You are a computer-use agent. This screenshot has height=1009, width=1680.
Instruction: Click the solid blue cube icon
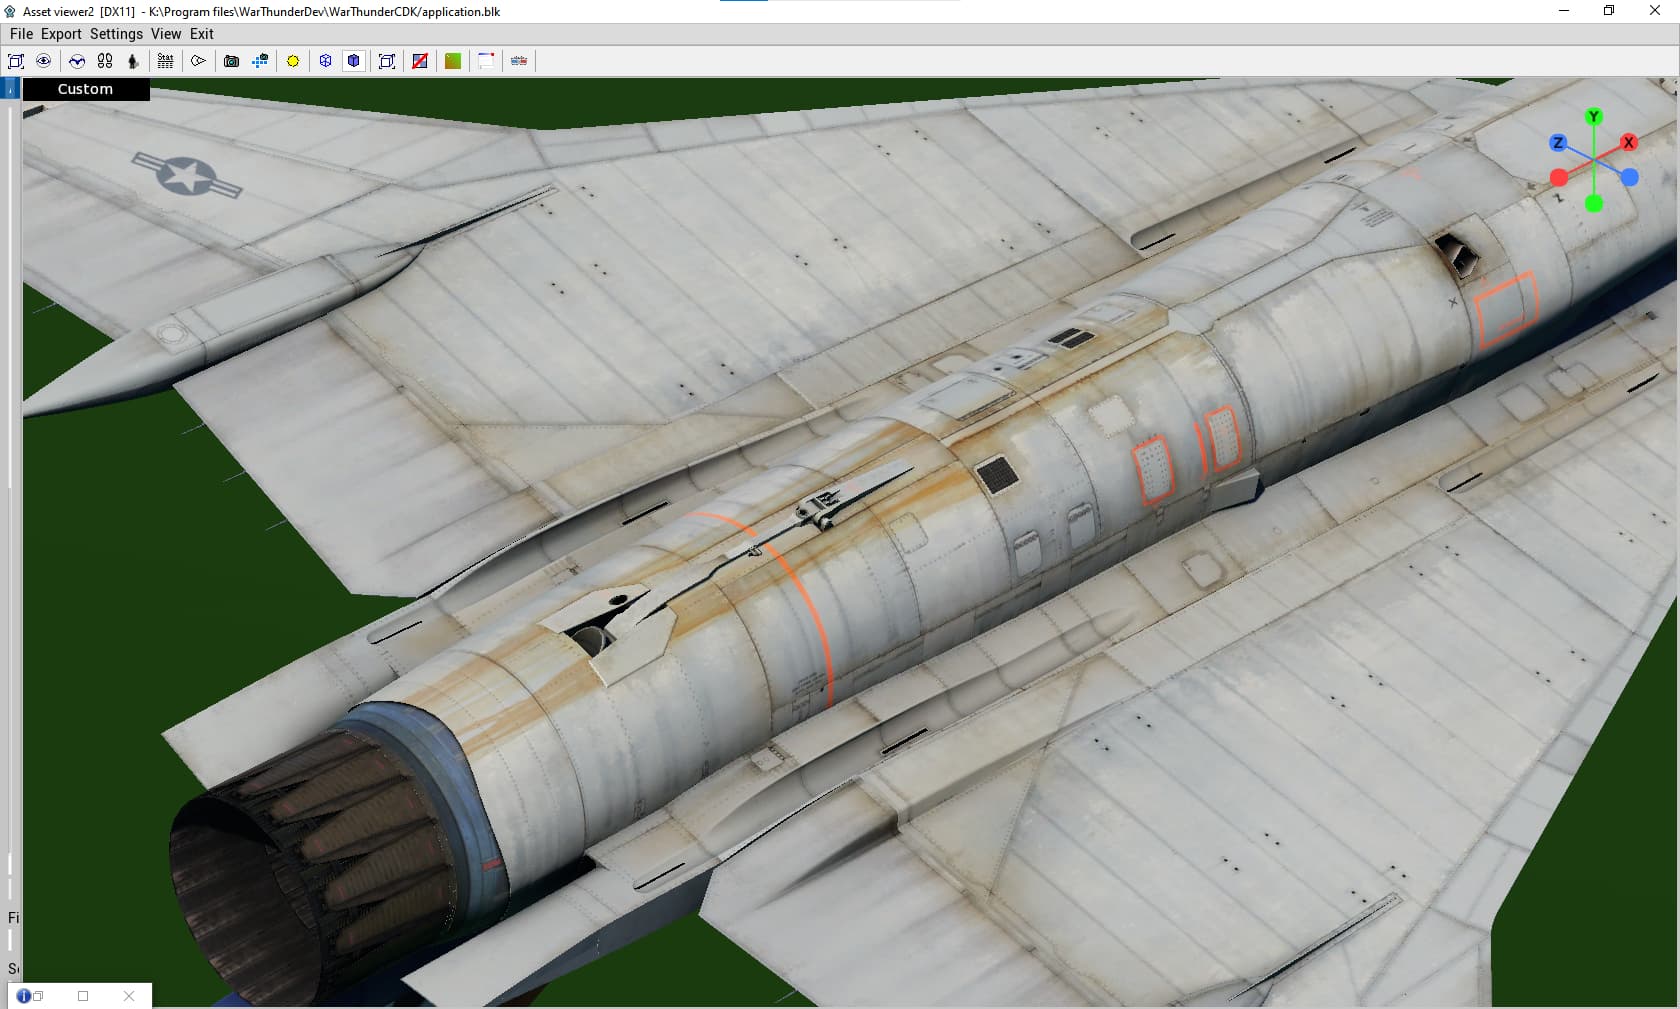(x=354, y=61)
